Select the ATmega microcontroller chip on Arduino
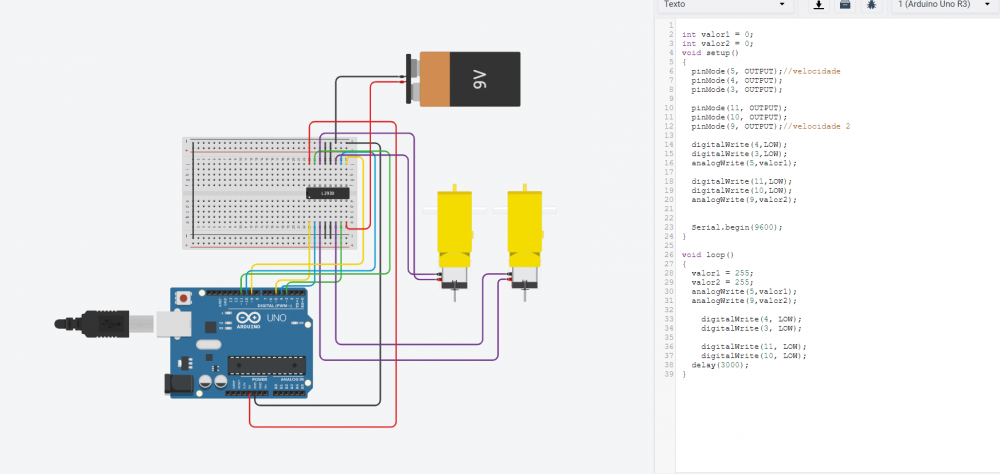Image resolution: width=1000 pixels, height=474 pixels. 267,364
